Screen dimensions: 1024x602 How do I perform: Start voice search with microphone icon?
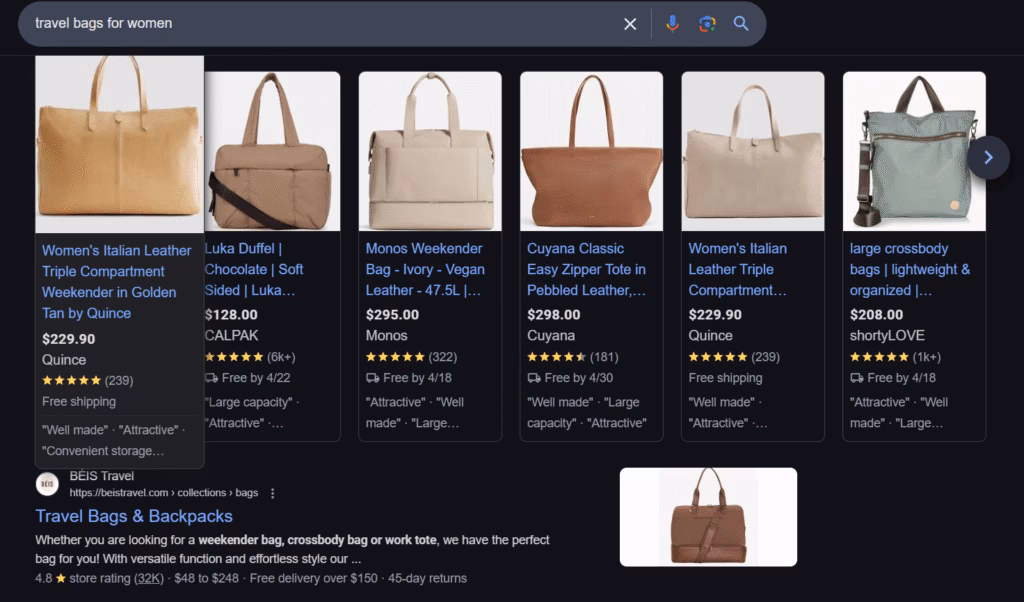(672, 24)
